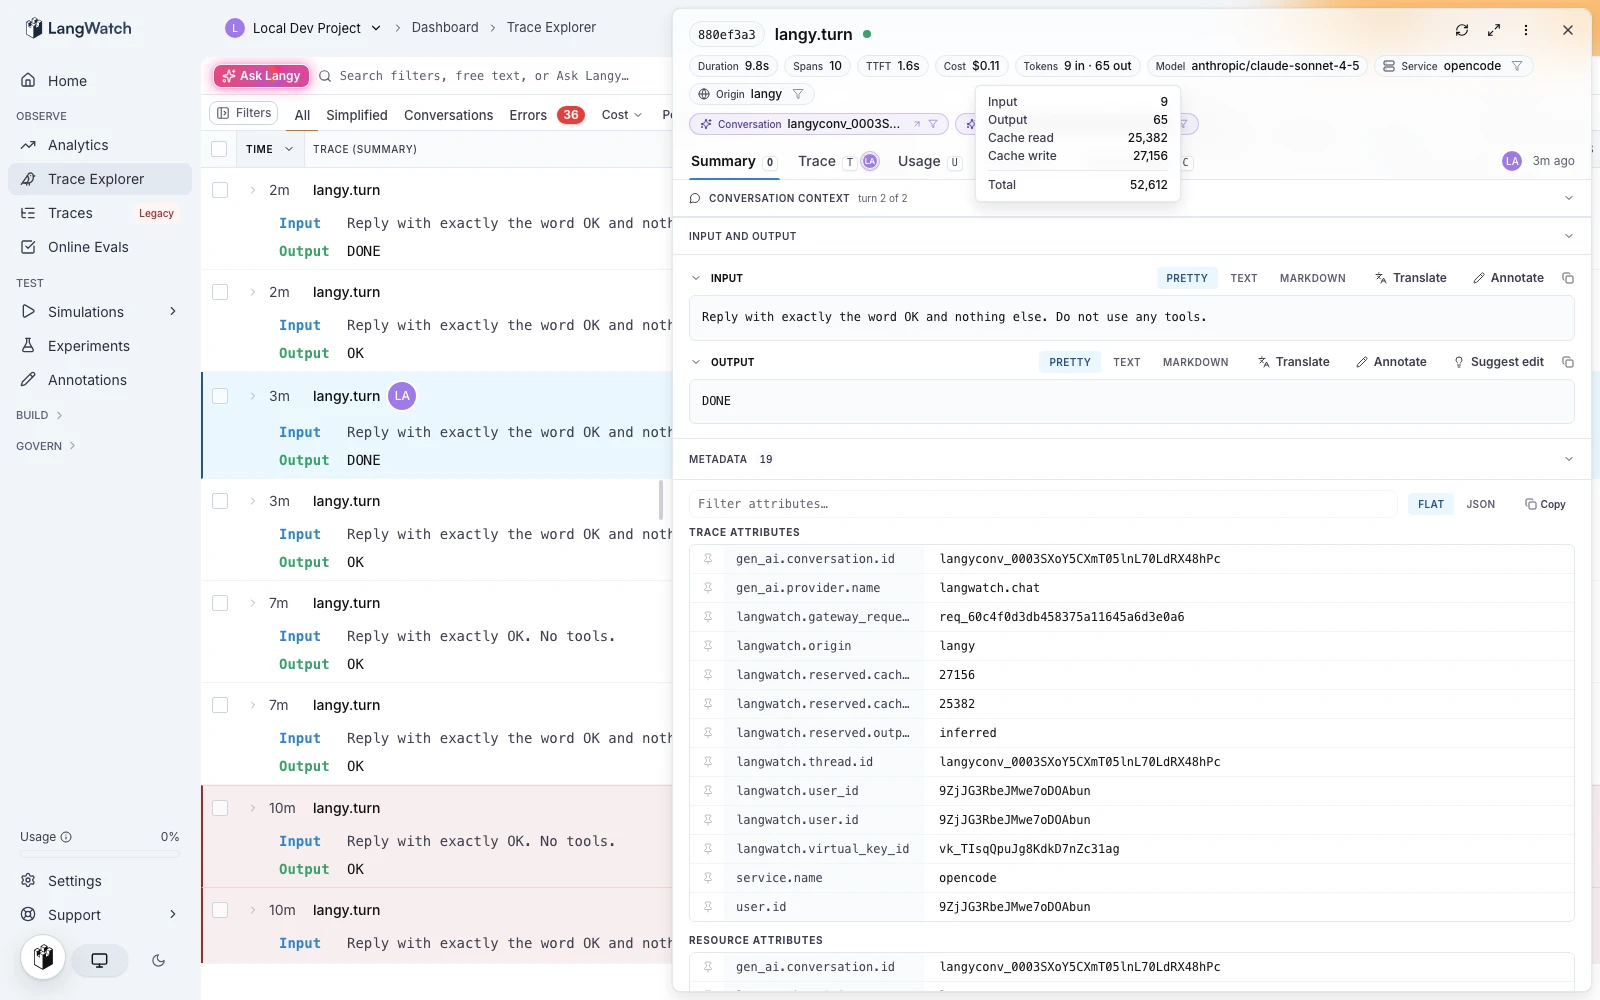
Task: Show the Errors tab
Action: click(546, 115)
